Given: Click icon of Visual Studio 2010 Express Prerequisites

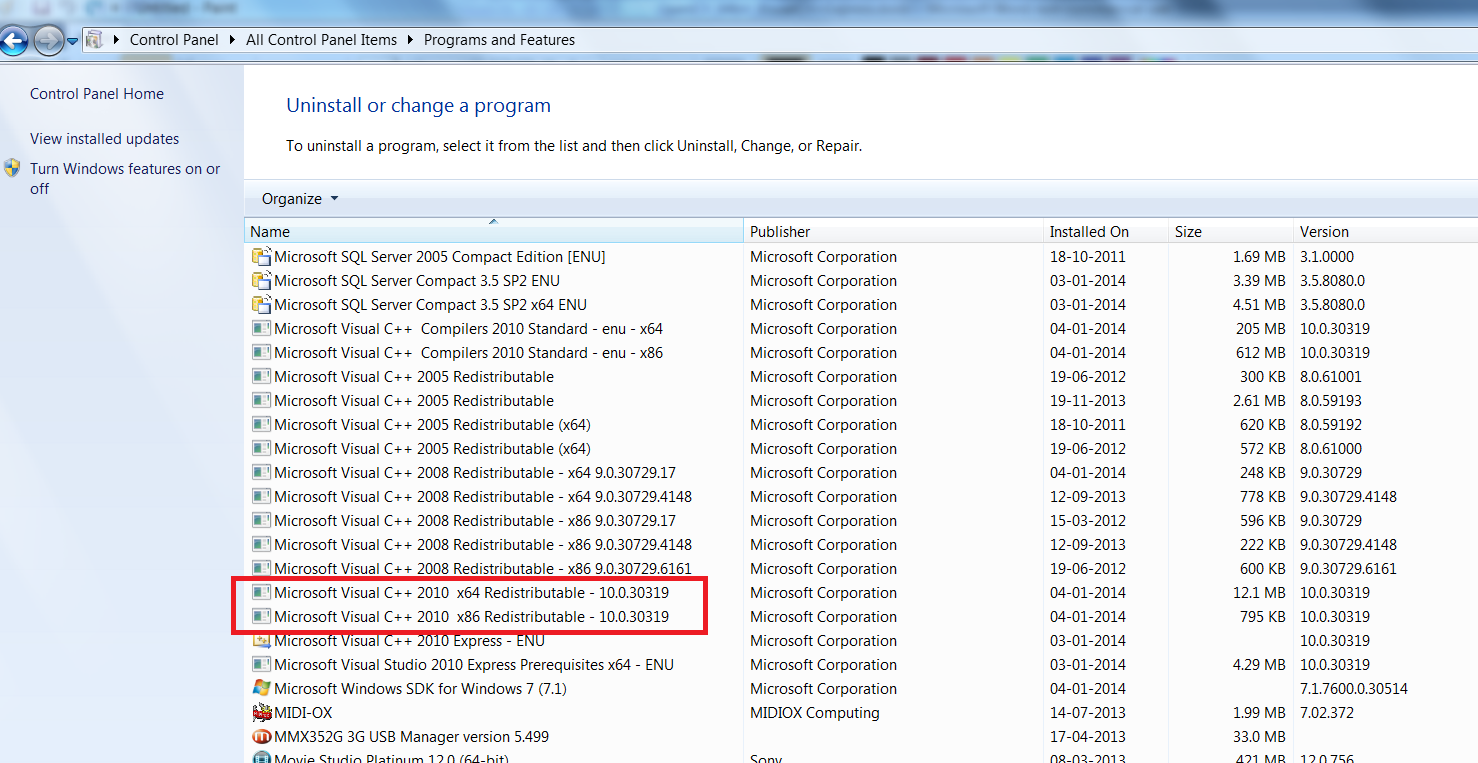Looking at the screenshot, I should pyautogui.click(x=261, y=665).
